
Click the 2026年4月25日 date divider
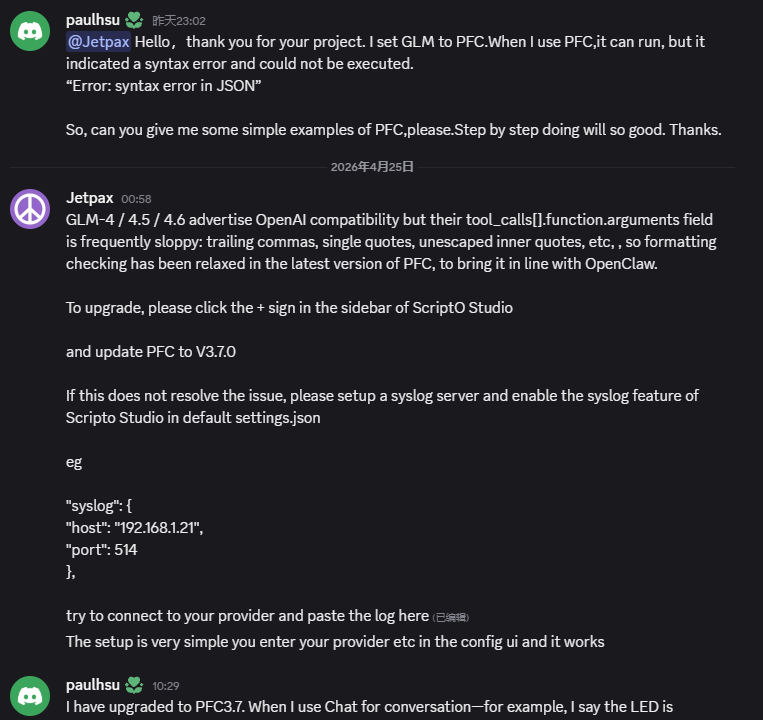(x=372, y=167)
